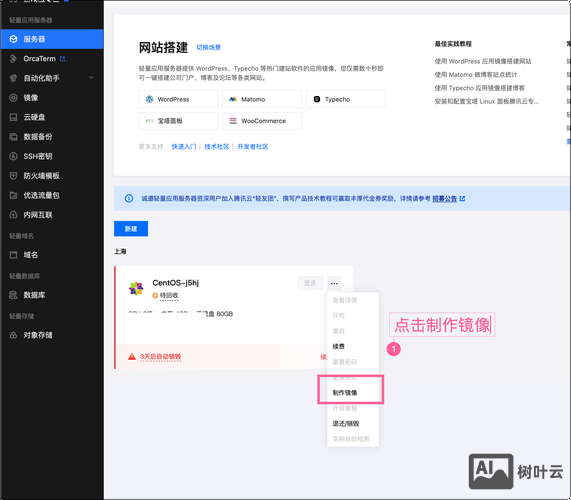The width and height of the screenshot is (571, 500).
Task: Click the 登录 button on instance card
Action: coord(310,283)
